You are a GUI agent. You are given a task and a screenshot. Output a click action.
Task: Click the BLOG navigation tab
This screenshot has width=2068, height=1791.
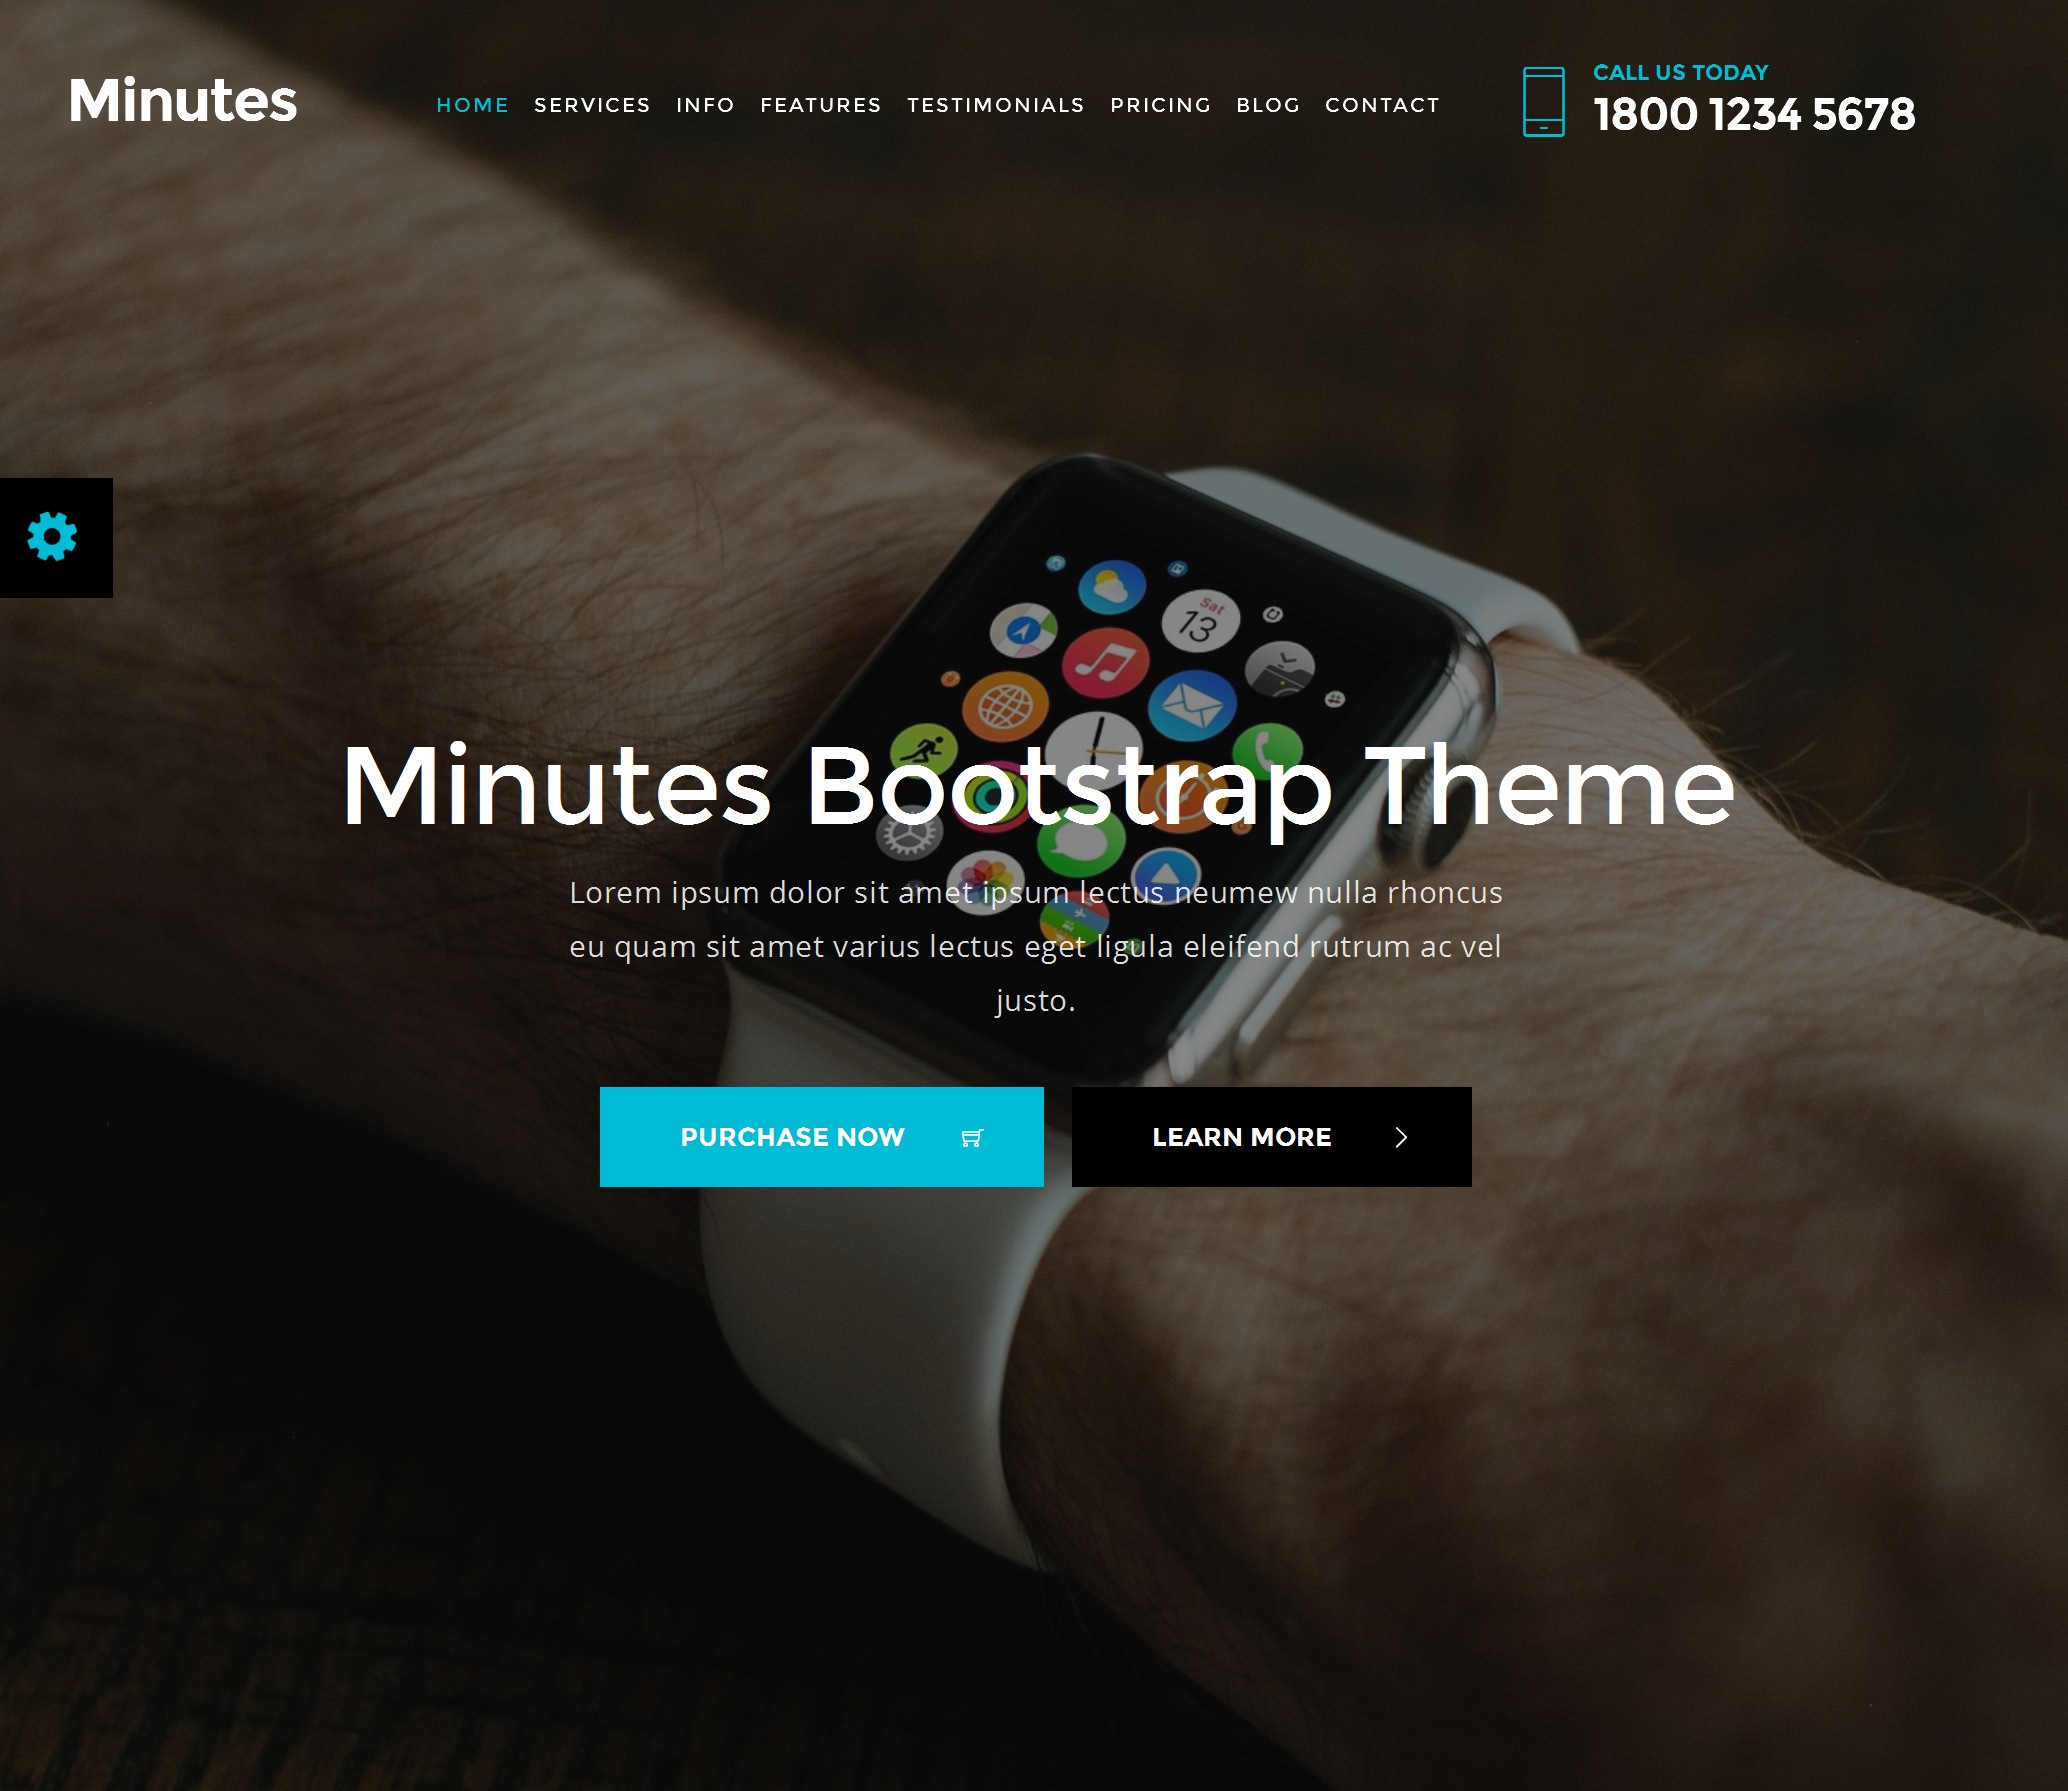pyautogui.click(x=1268, y=104)
